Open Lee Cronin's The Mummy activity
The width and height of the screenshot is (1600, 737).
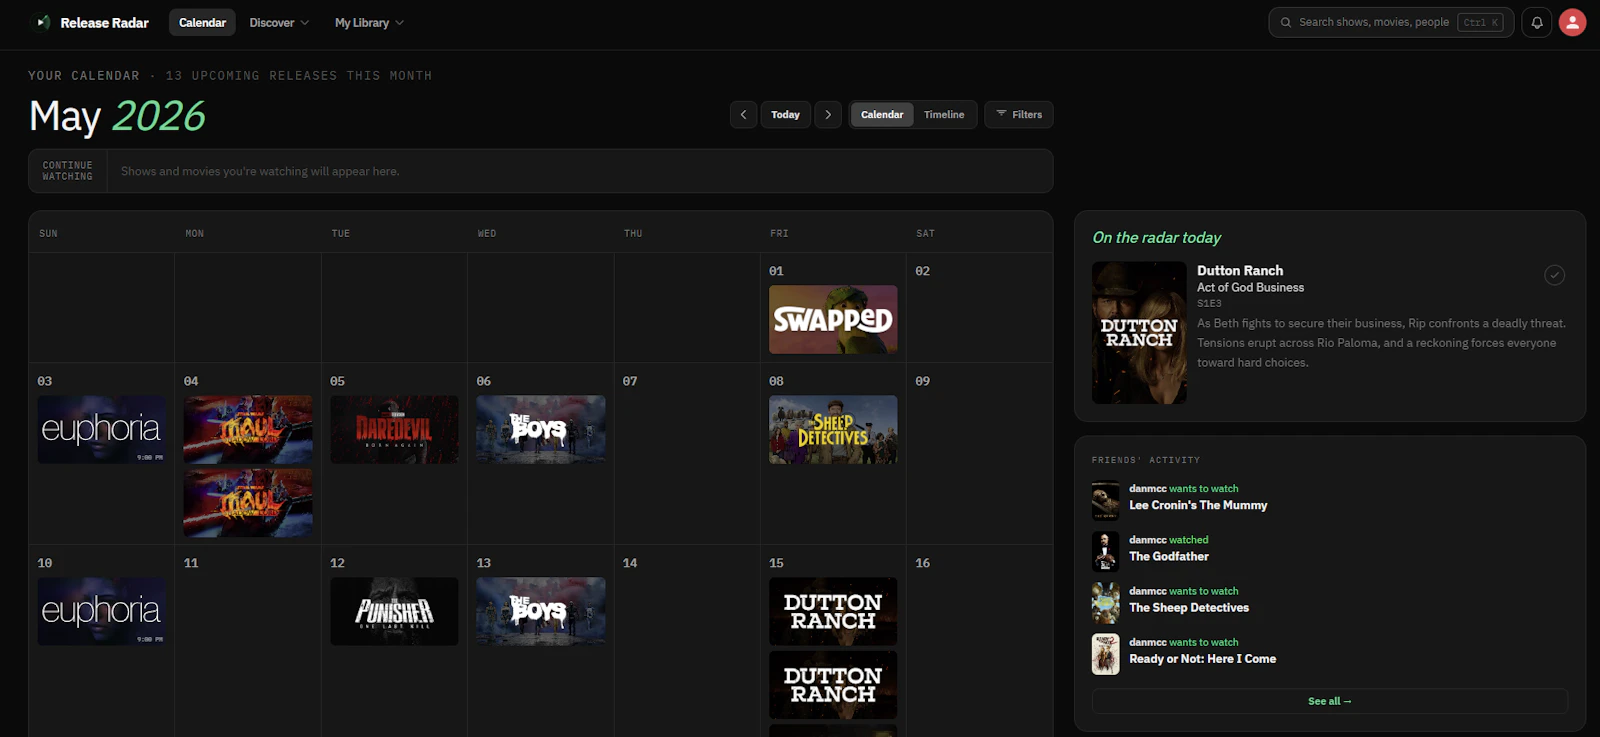[1198, 505]
